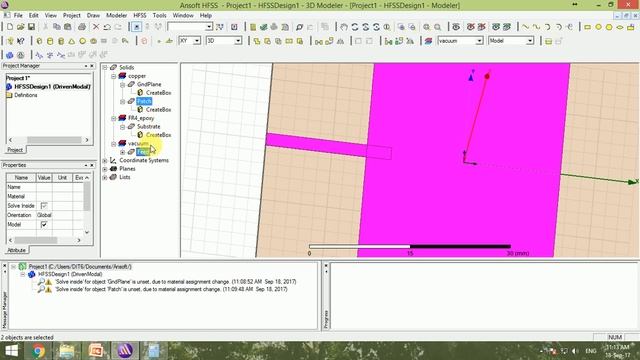Click the Select Object mode icon
The width and height of the screenshot is (640, 360).
coord(136,27)
